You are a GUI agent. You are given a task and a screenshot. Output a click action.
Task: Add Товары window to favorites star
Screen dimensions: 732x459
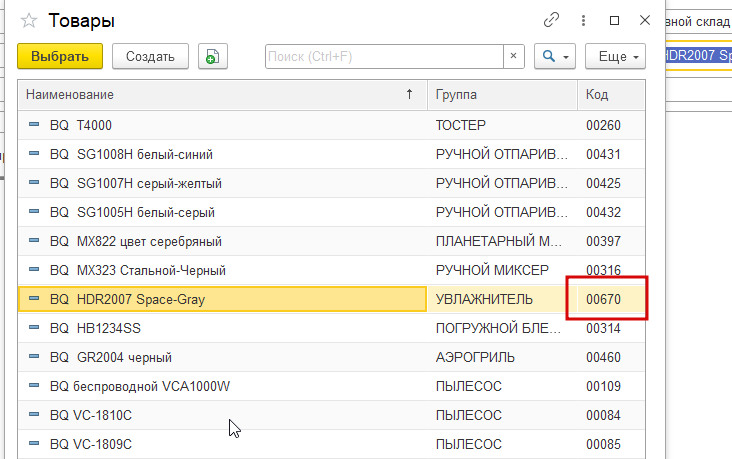(28, 21)
